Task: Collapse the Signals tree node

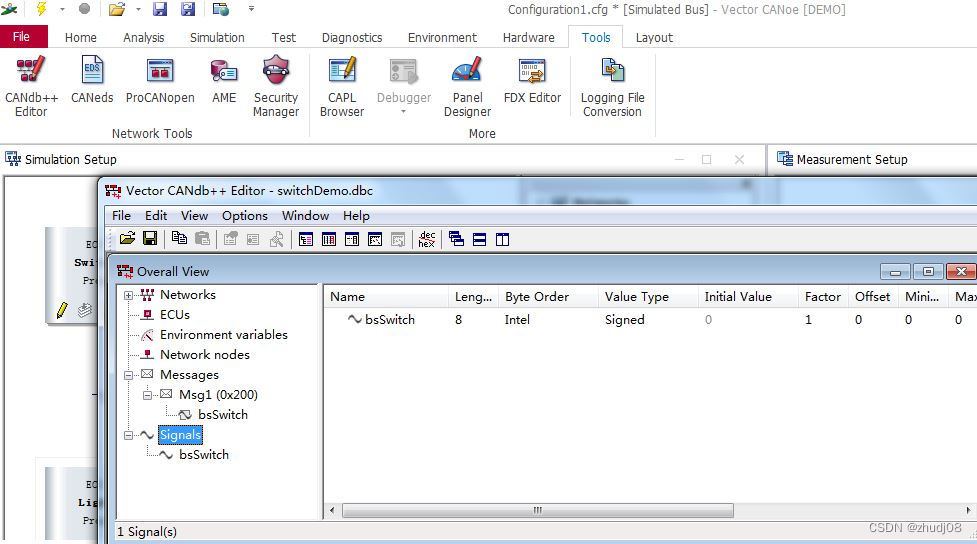Action: coord(128,435)
